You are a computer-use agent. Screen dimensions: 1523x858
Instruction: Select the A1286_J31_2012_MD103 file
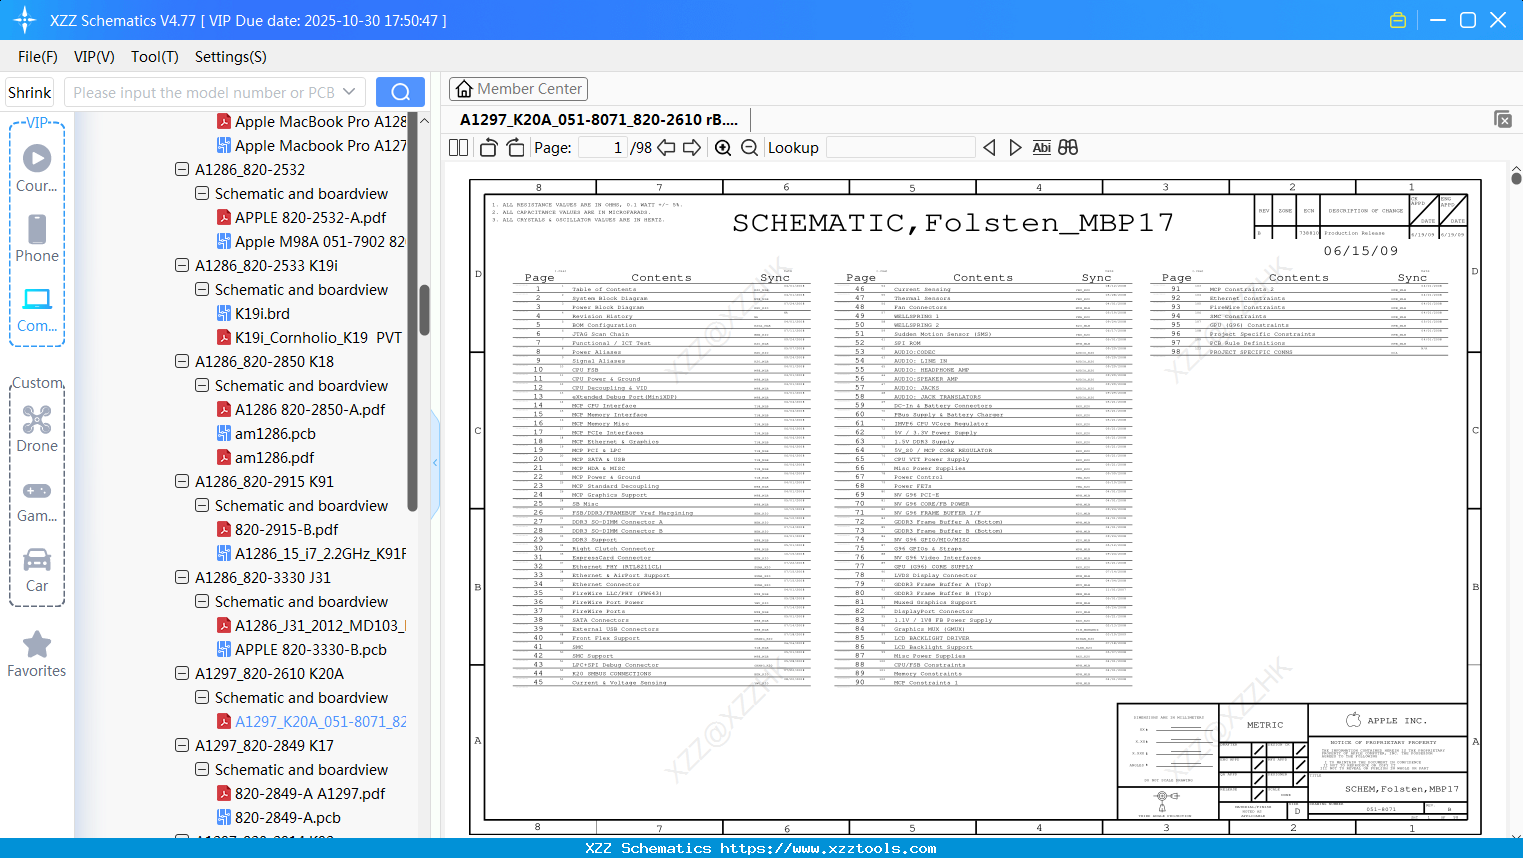pyautogui.click(x=311, y=625)
